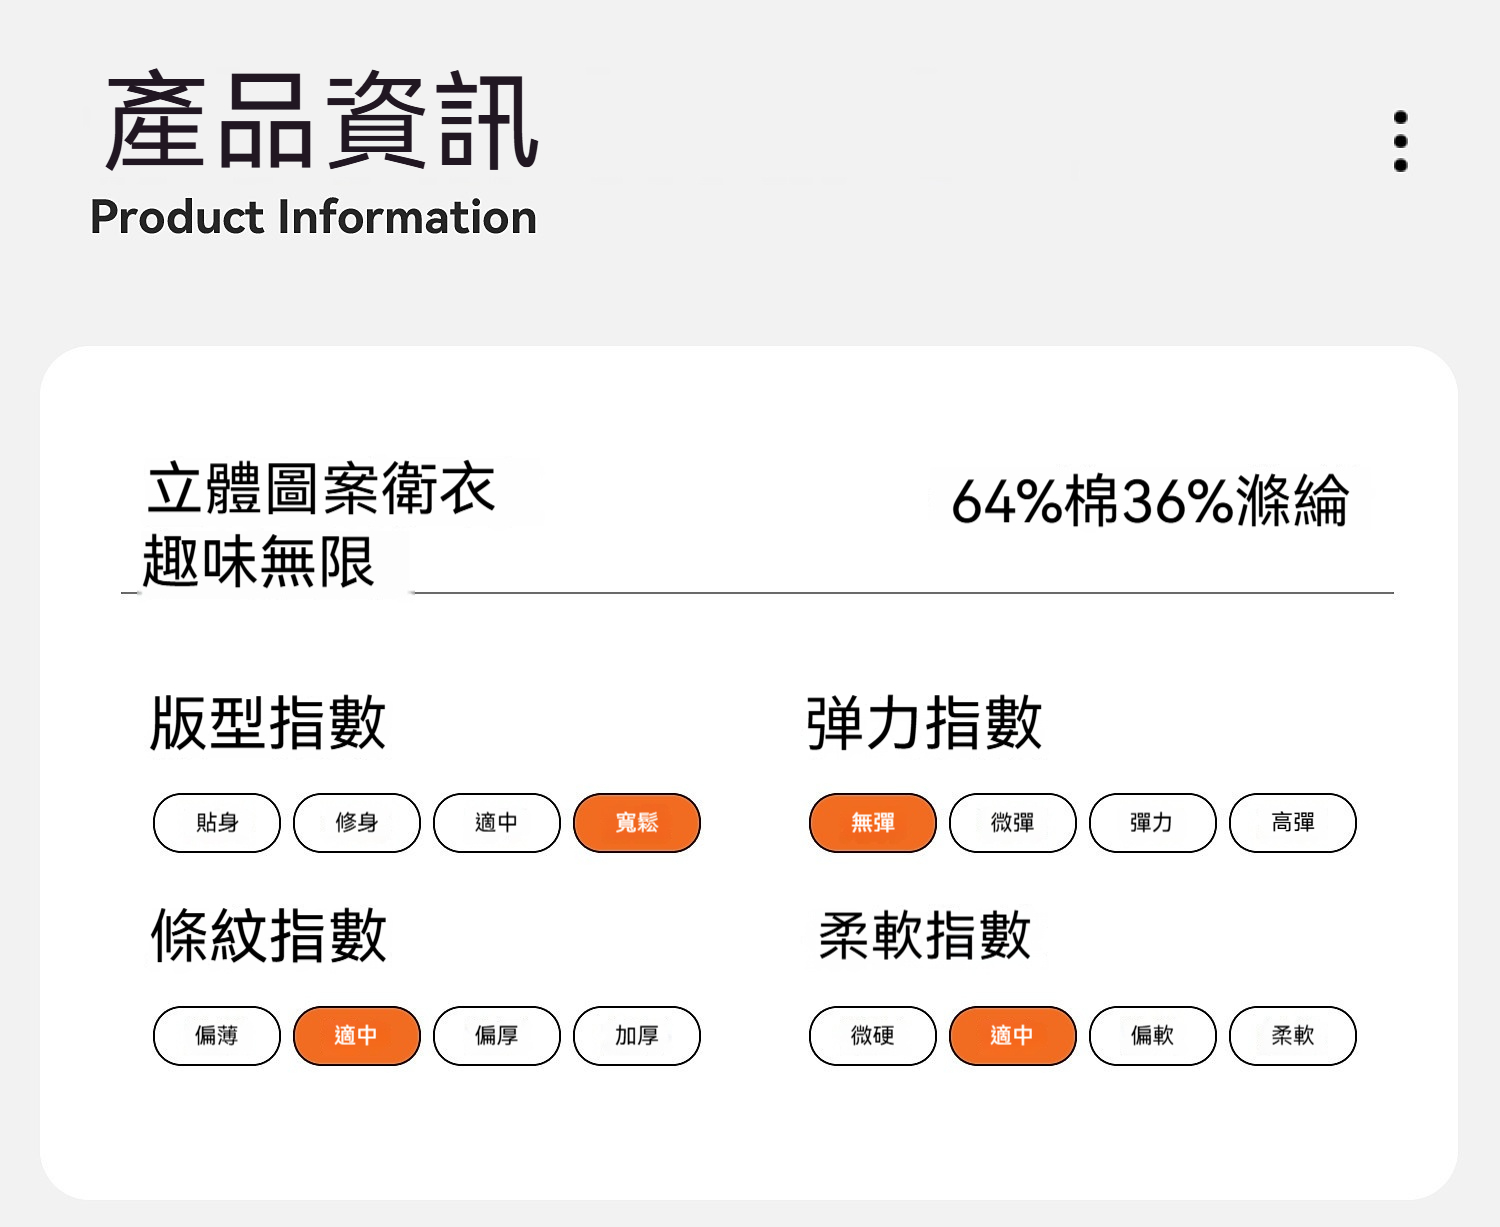This screenshot has width=1500, height=1227.
Task: Select the 微硬 softness option
Action: coord(873,1036)
